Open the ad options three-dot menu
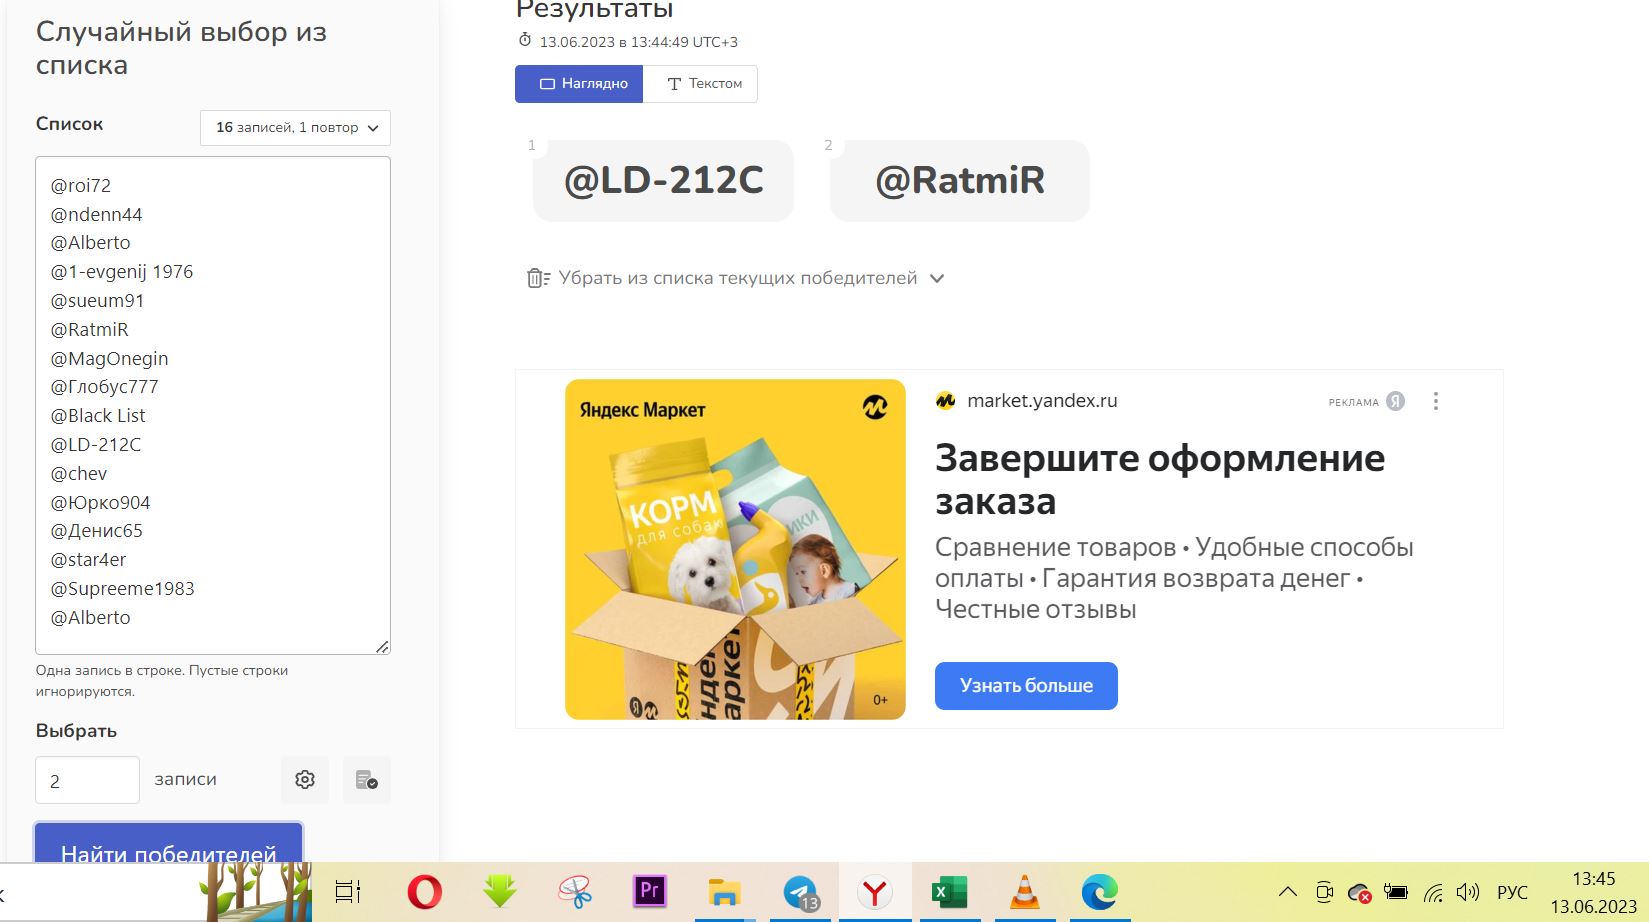 pos(1435,401)
